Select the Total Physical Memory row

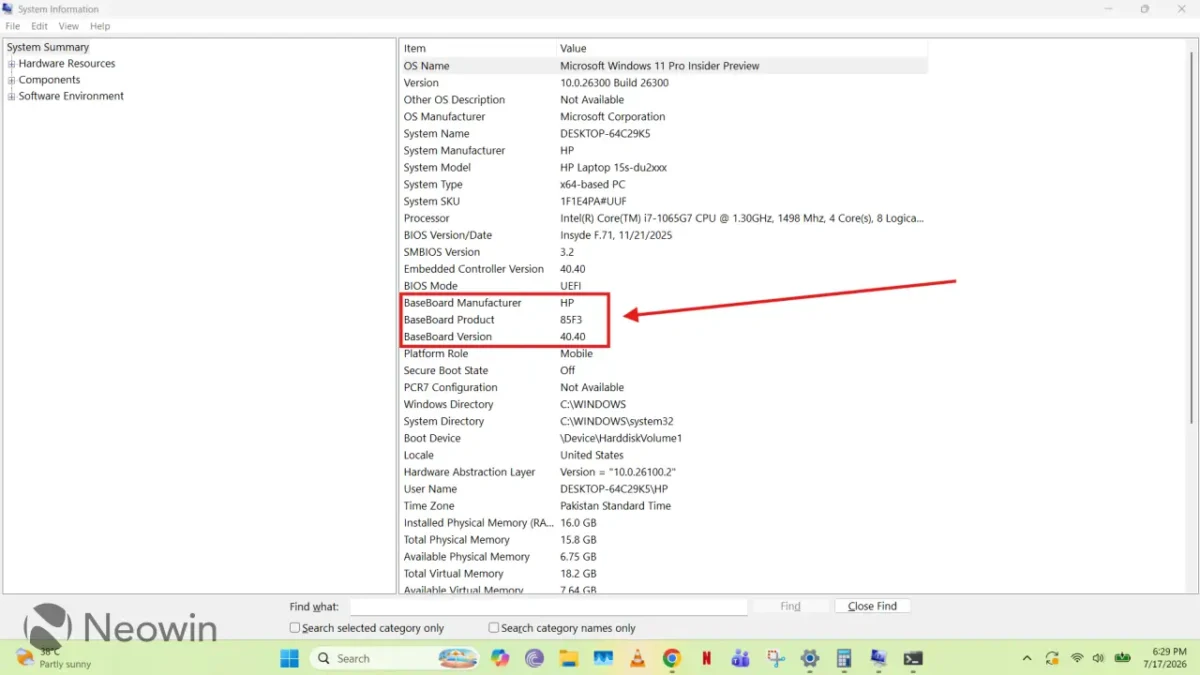(x=664, y=540)
